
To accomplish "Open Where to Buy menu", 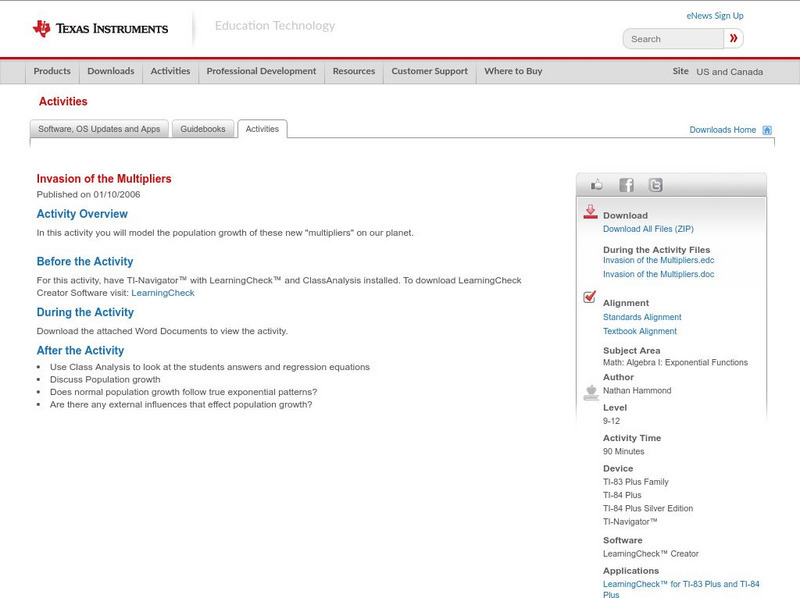I will [x=513, y=71].
